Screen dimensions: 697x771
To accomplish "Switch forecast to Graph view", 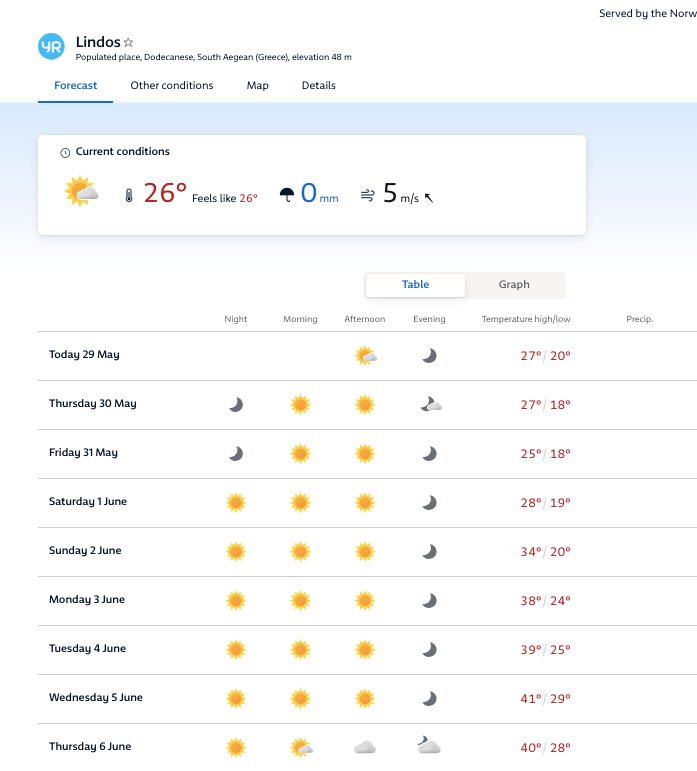I will point(514,285).
